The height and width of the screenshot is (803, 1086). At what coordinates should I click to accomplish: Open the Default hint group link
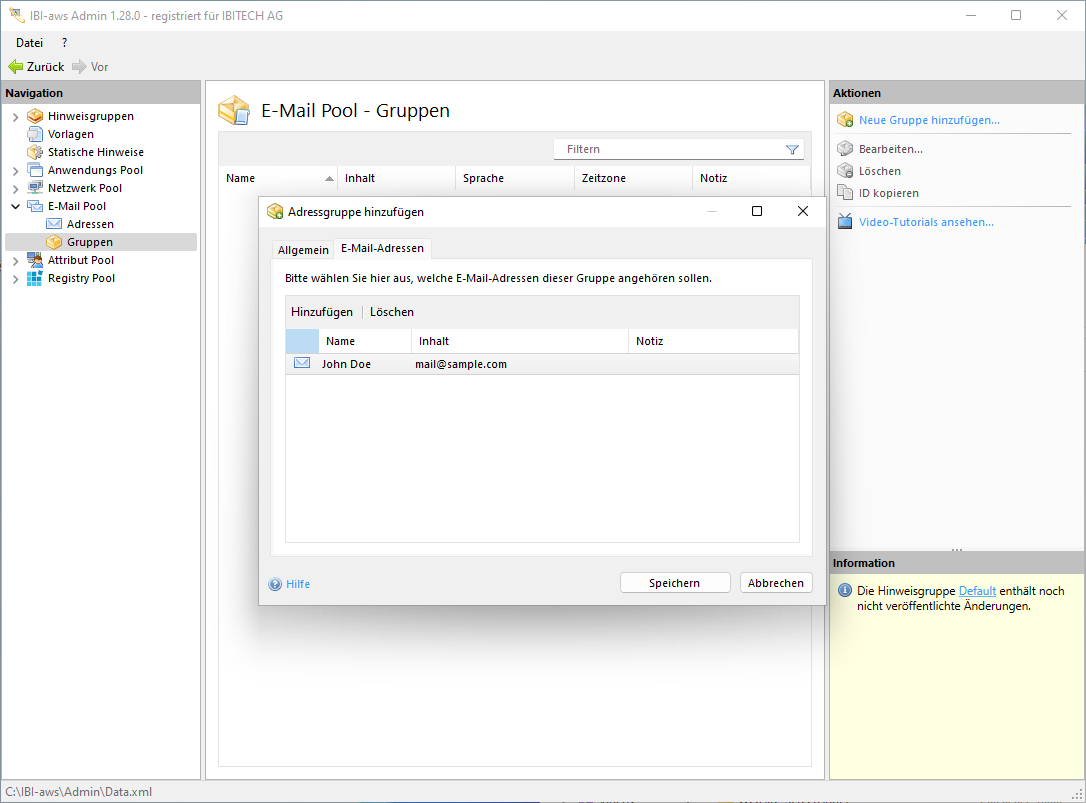977,591
